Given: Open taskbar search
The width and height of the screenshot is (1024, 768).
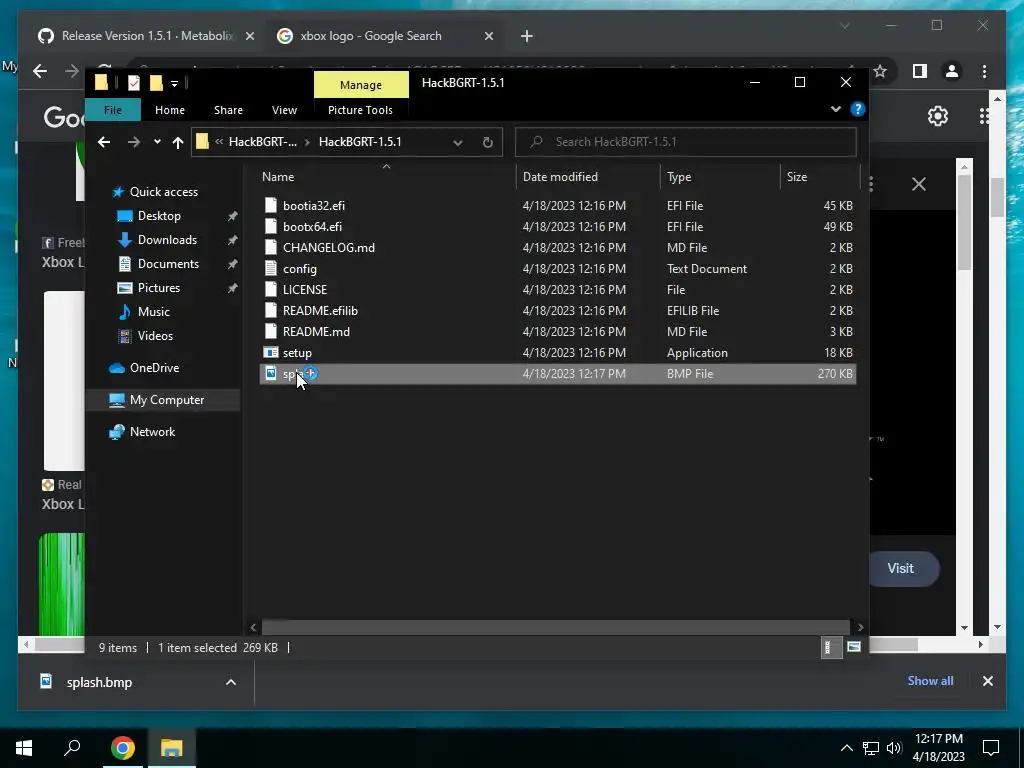Looking at the screenshot, I should click(72, 748).
